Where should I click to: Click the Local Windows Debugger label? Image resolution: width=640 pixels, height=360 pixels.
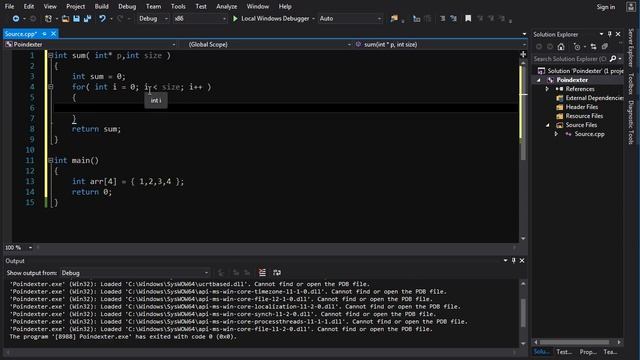point(275,19)
